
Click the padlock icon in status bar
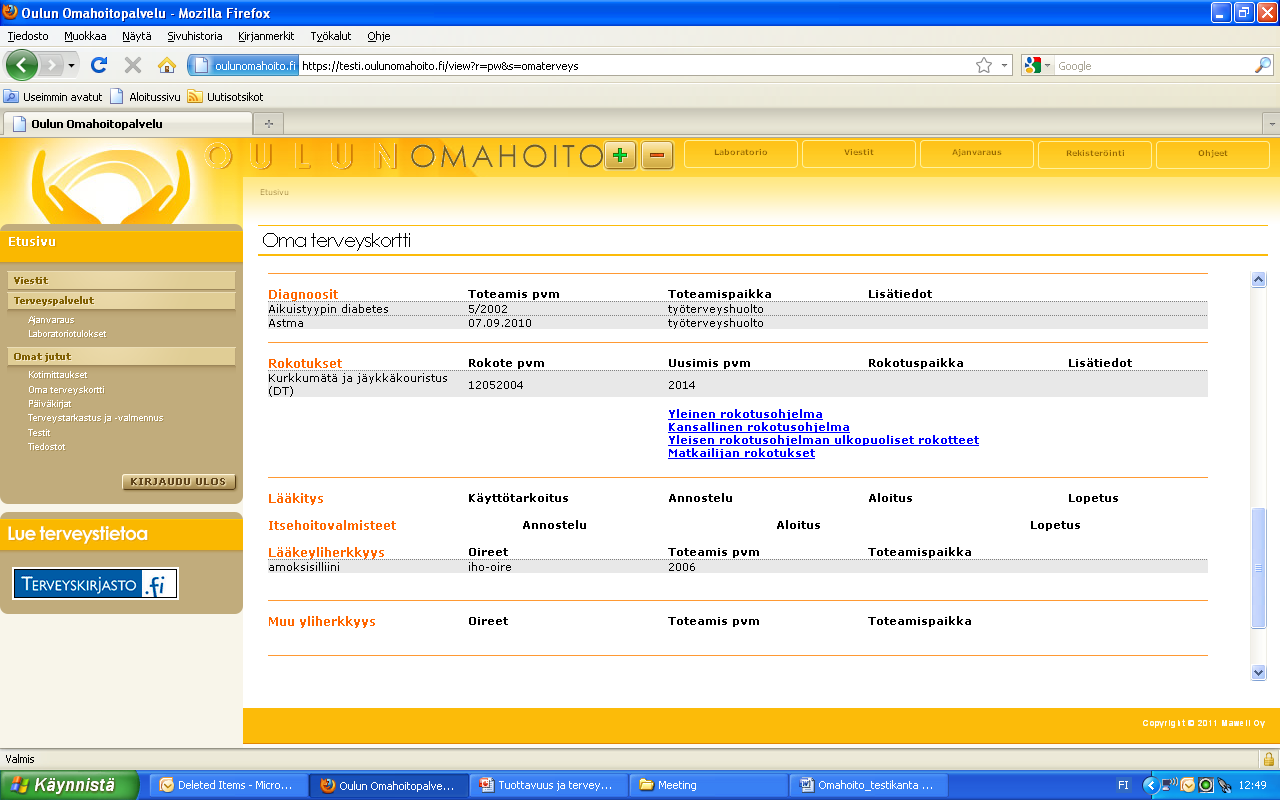(x=1268, y=759)
